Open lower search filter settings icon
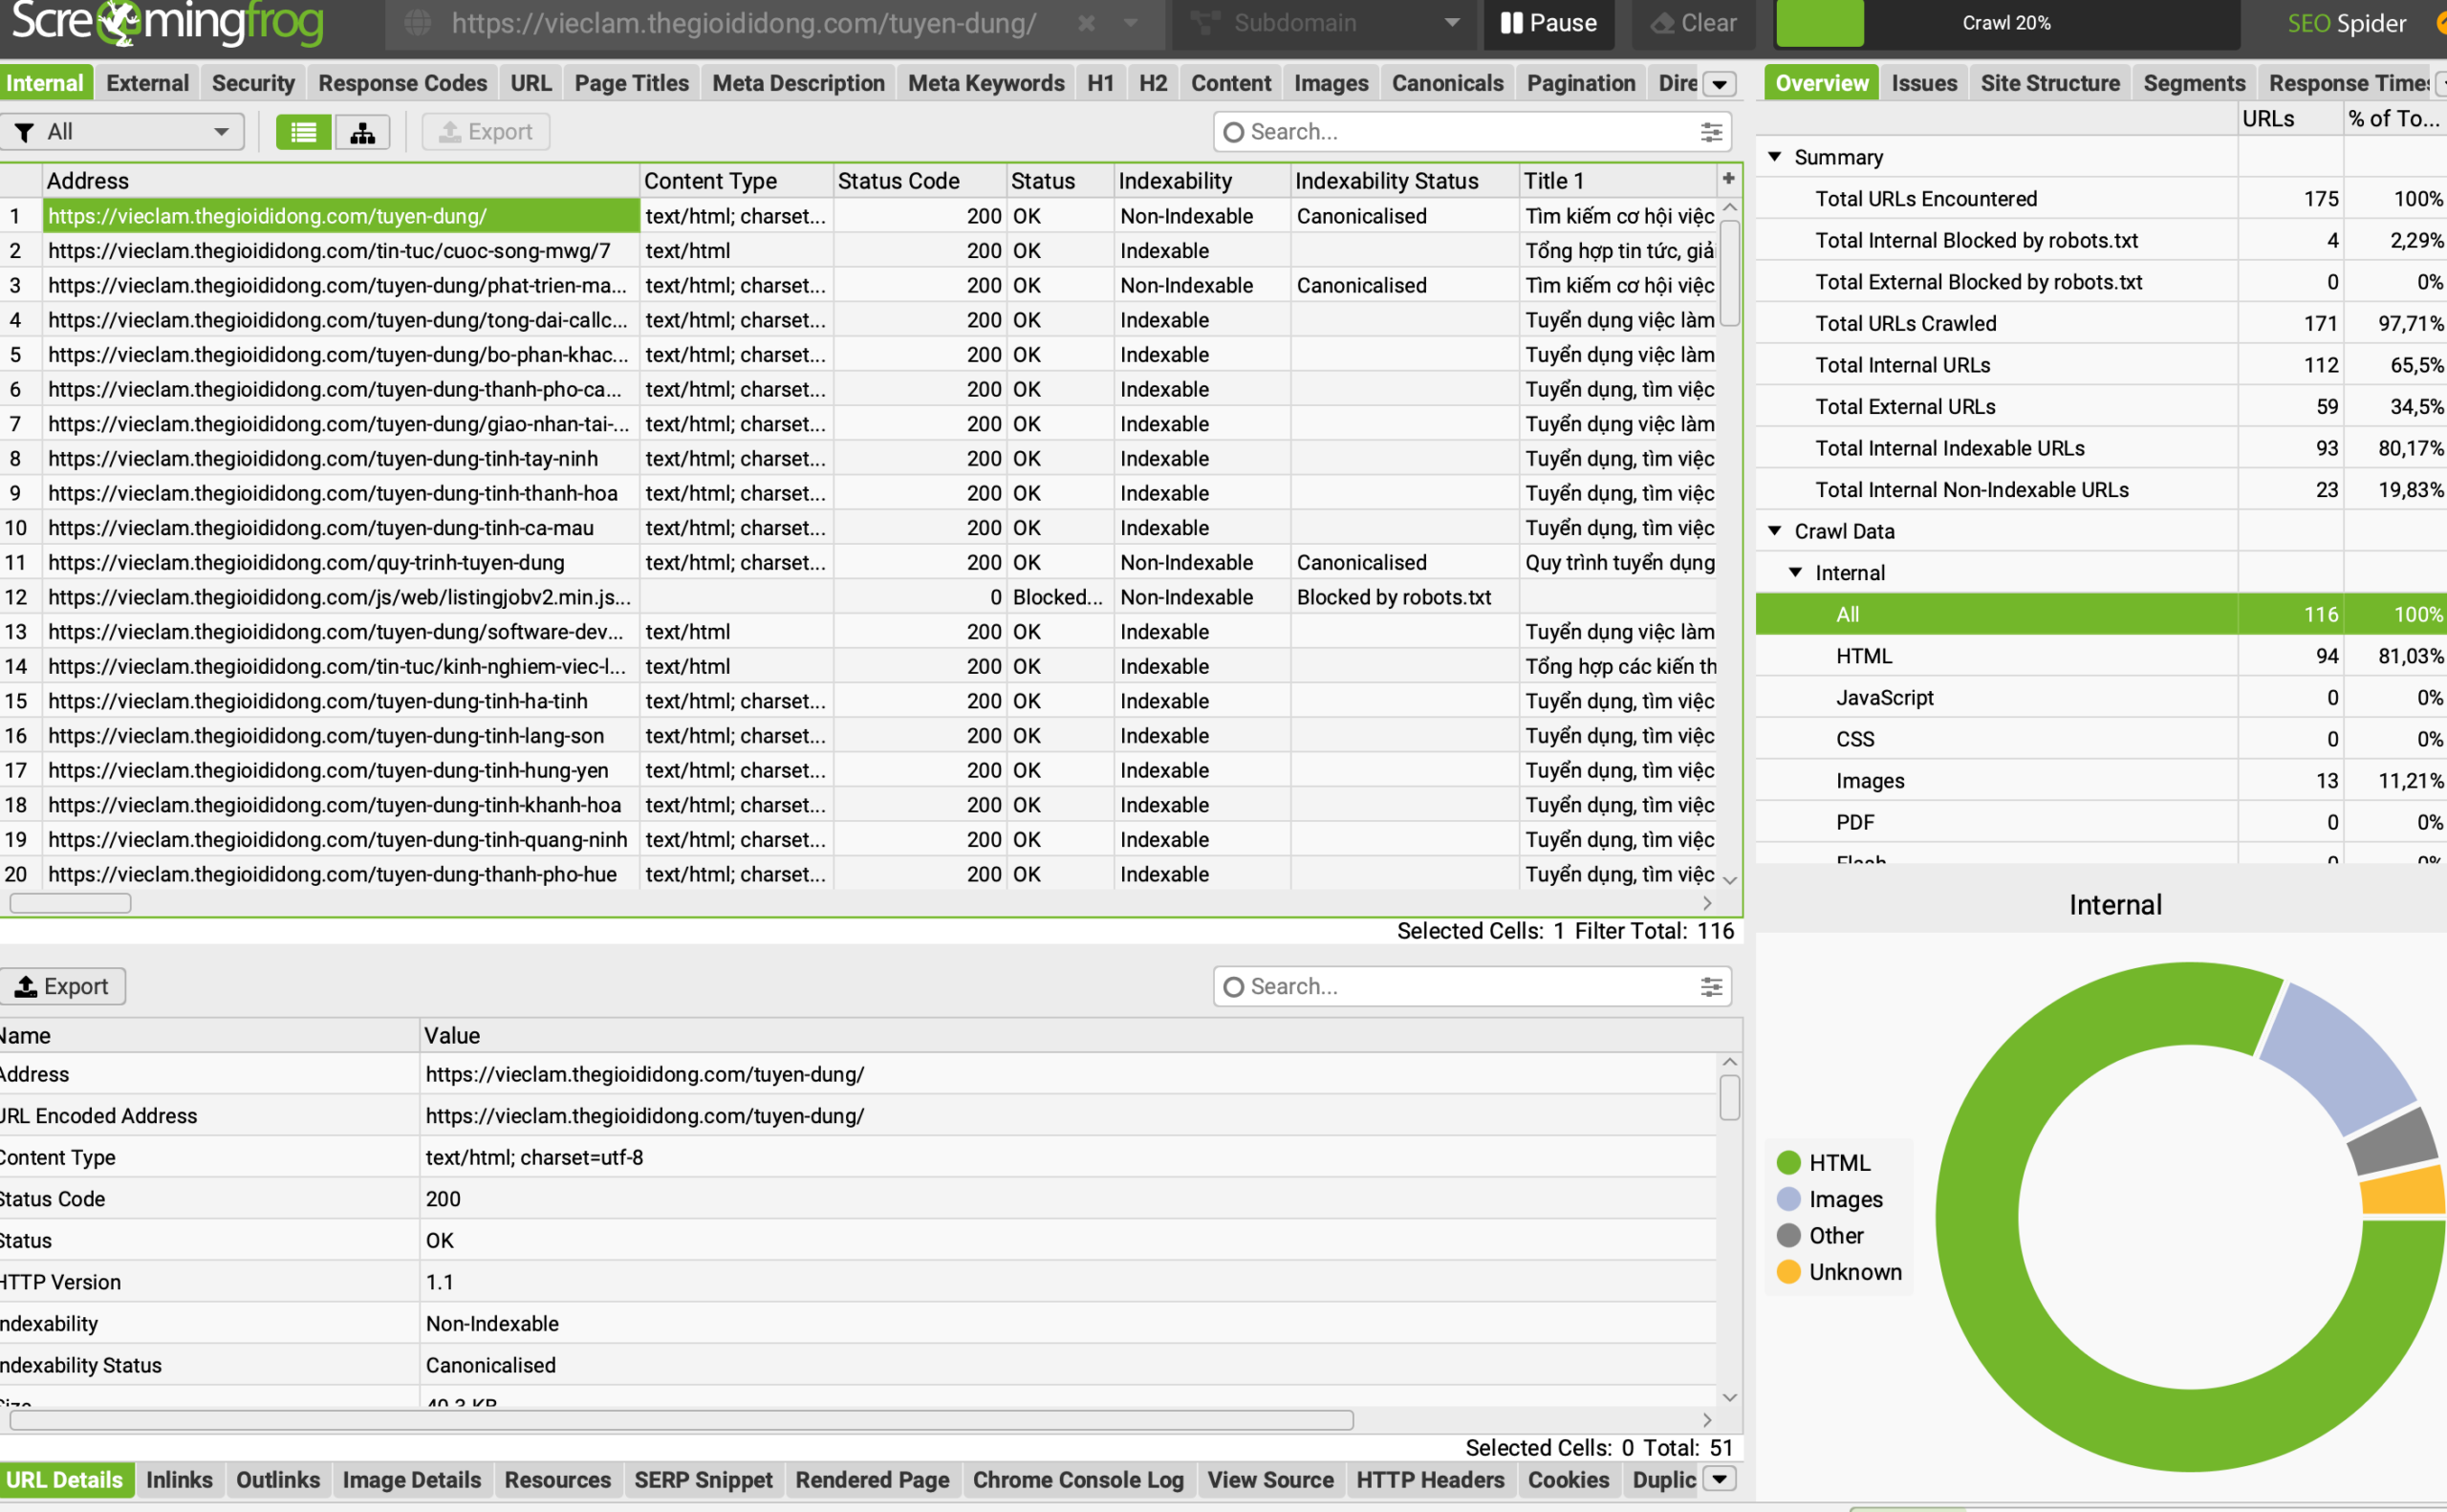Screen dimensions: 2447x1512 click(1711, 987)
